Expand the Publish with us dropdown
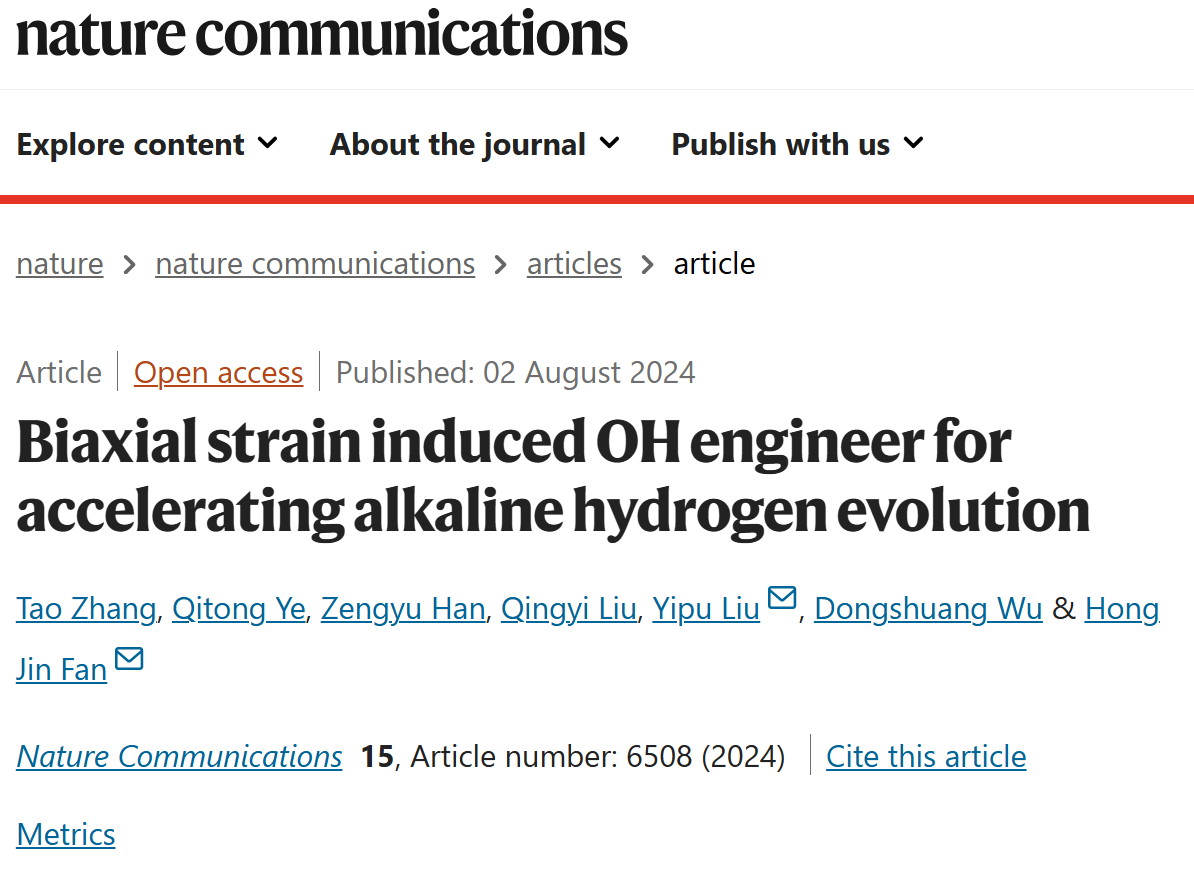 [x=797, y=144]
